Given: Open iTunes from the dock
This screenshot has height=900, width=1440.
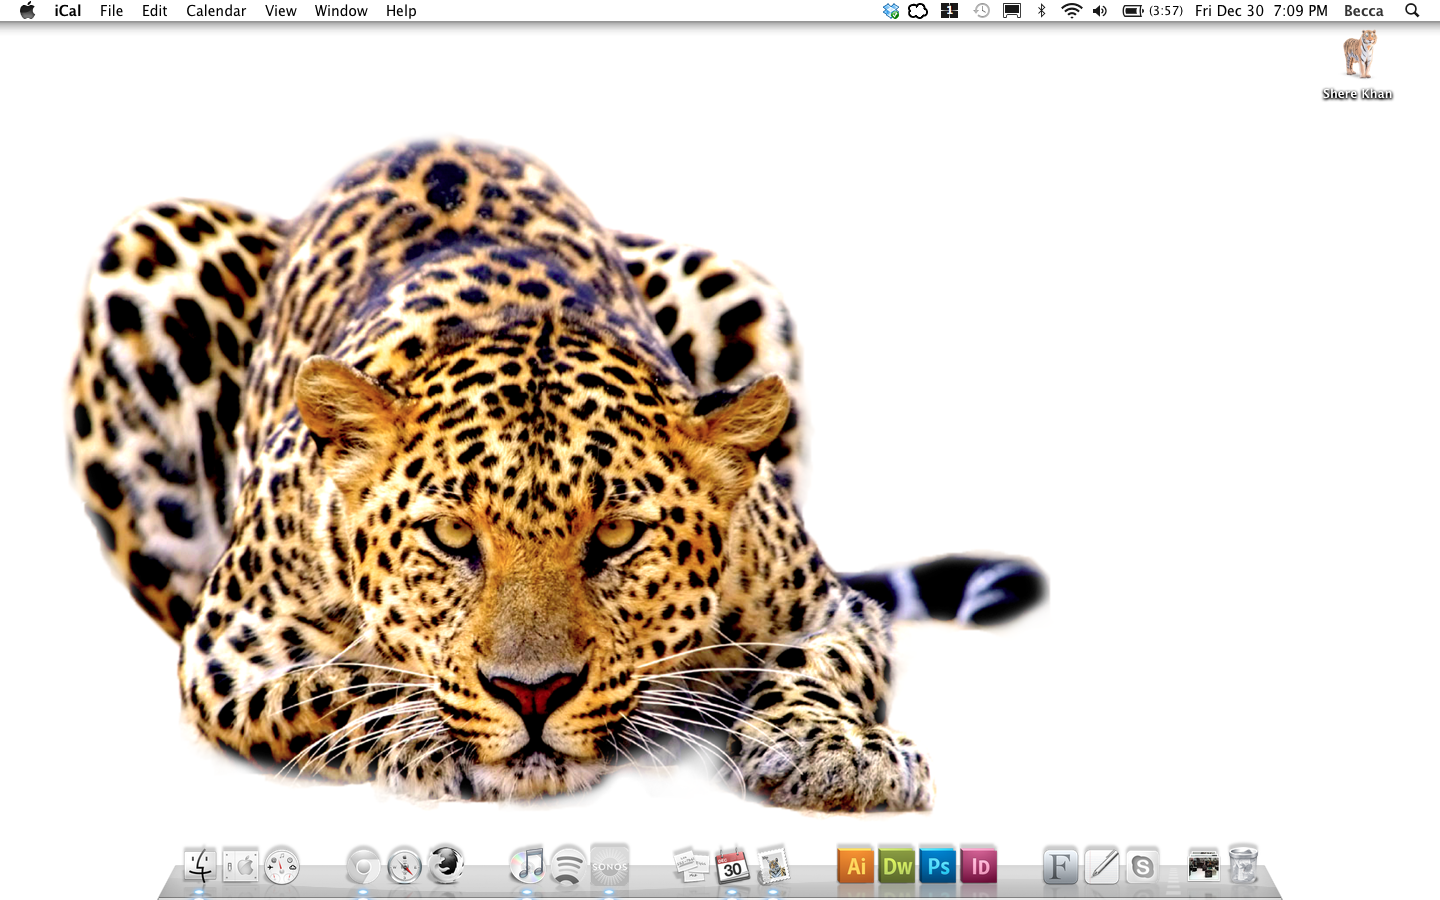Looking at the screenshot, I should 527,865.
